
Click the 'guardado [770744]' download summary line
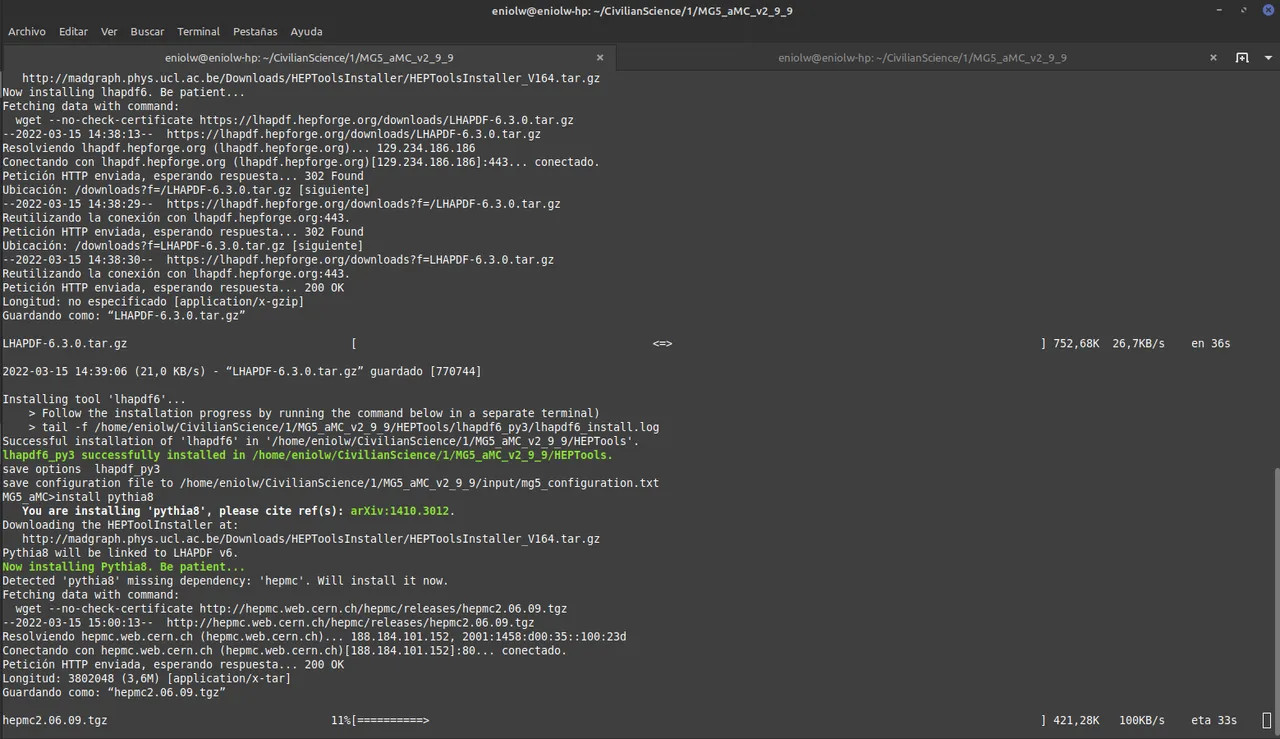(241, 372)
